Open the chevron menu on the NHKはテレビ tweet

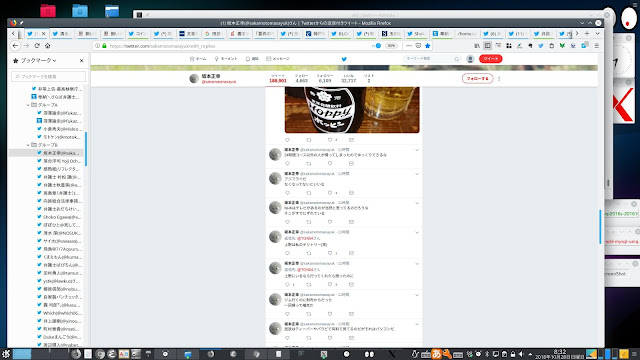(417, 203)
